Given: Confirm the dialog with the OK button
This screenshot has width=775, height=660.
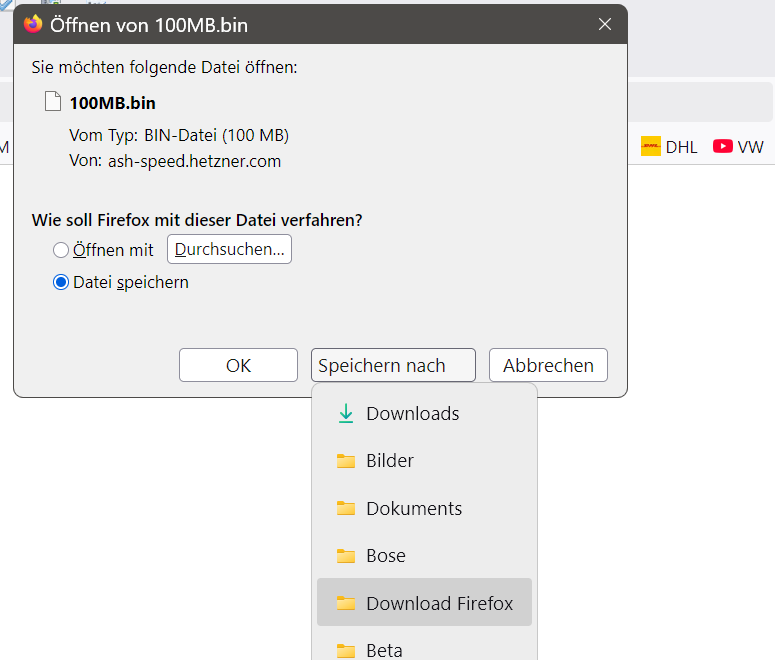Looking at the screenshot, I should [238, 365].
